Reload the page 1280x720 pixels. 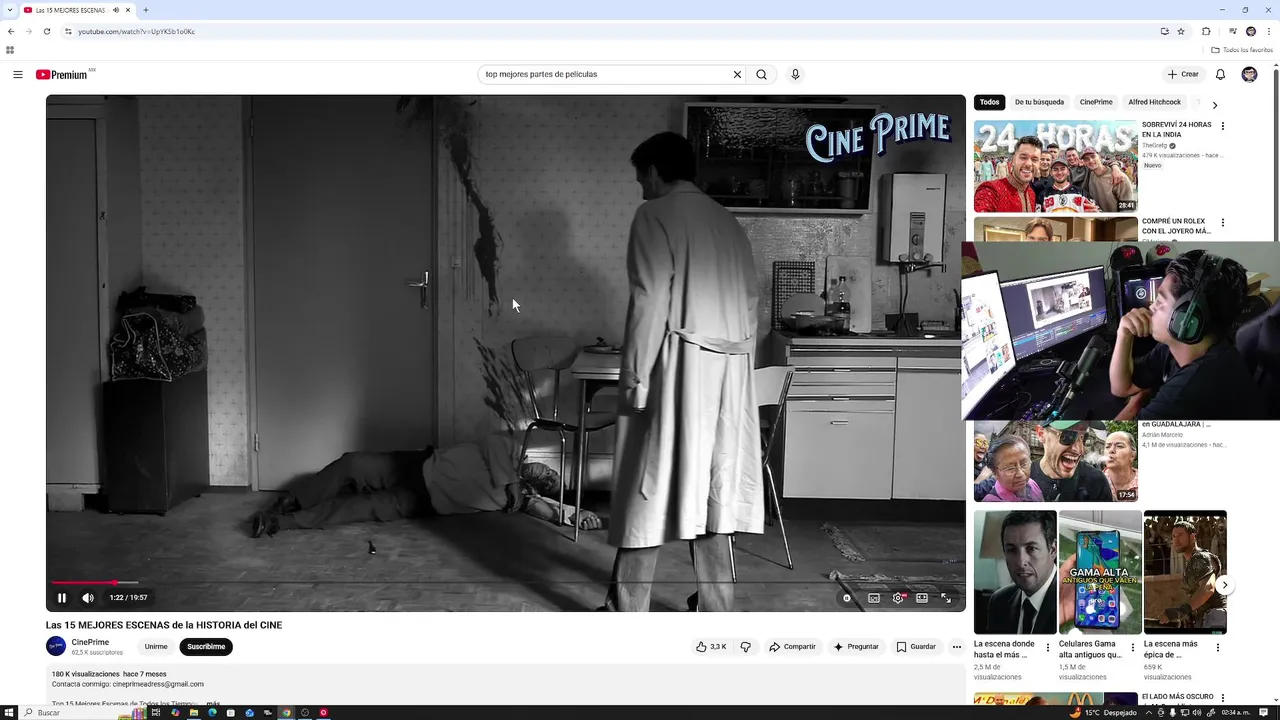[46, 31]
